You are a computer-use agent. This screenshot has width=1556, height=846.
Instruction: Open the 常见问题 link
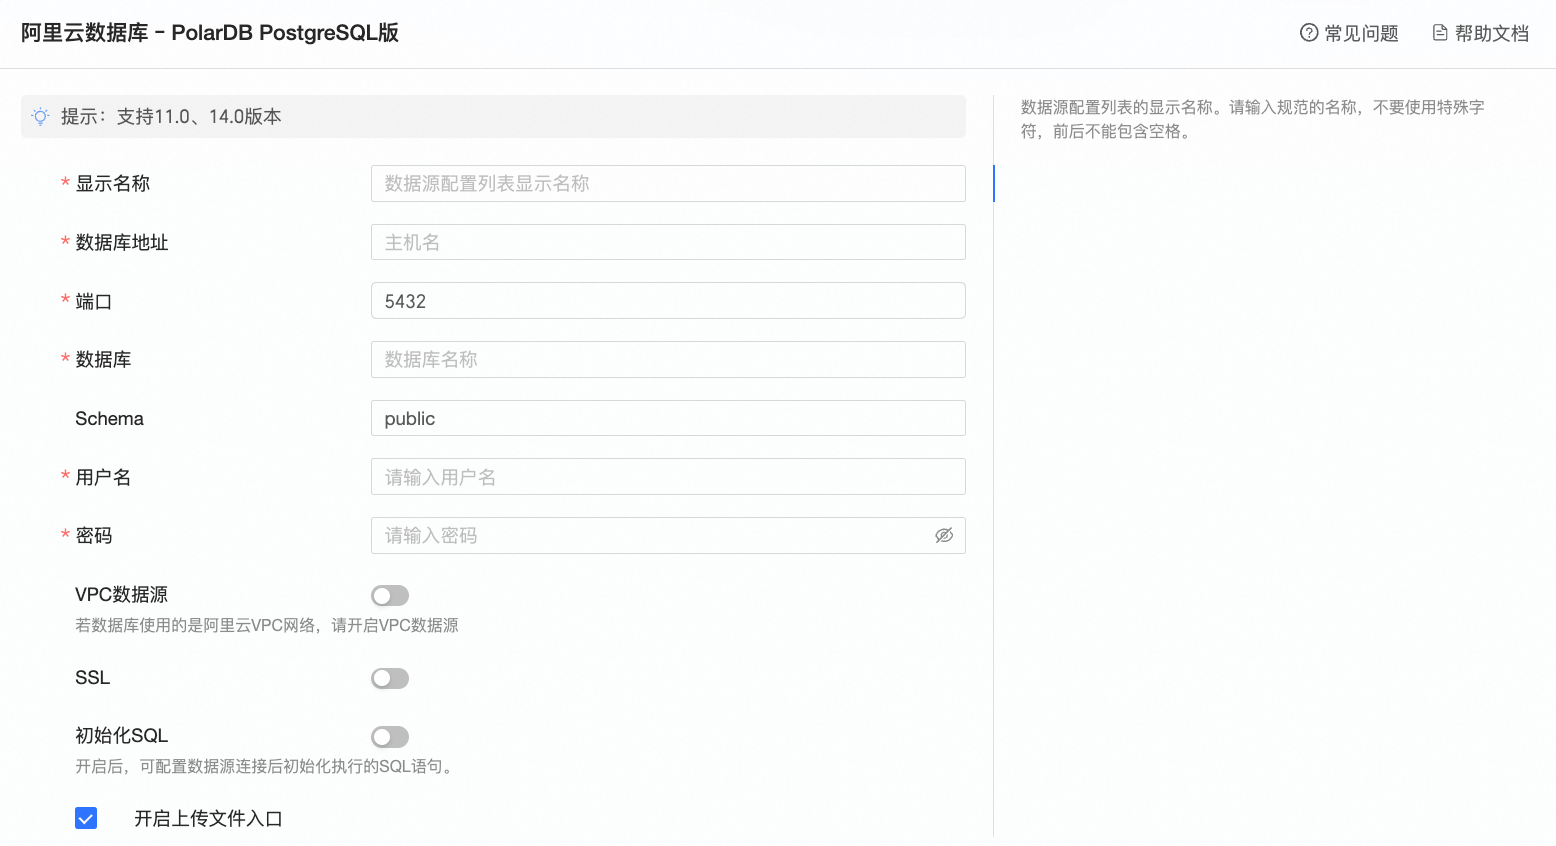(x=1361, y=33)
